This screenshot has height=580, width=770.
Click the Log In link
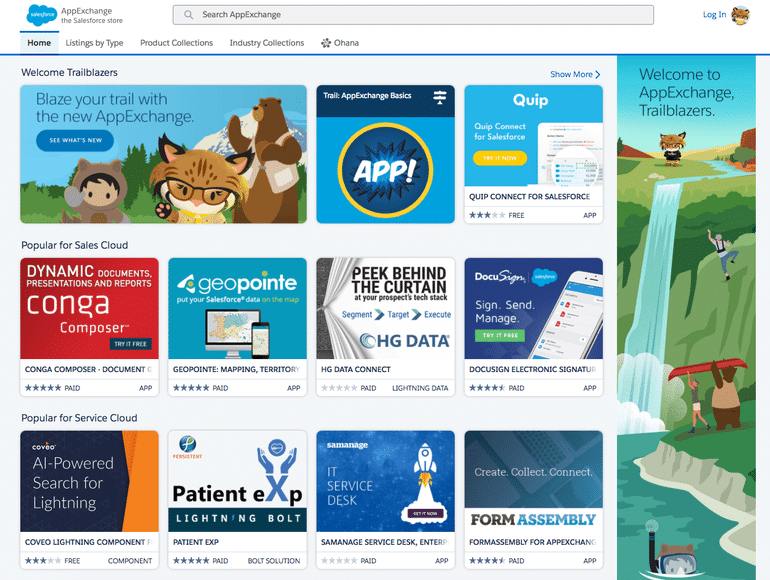pyautogui.click(x=715, y=15)
